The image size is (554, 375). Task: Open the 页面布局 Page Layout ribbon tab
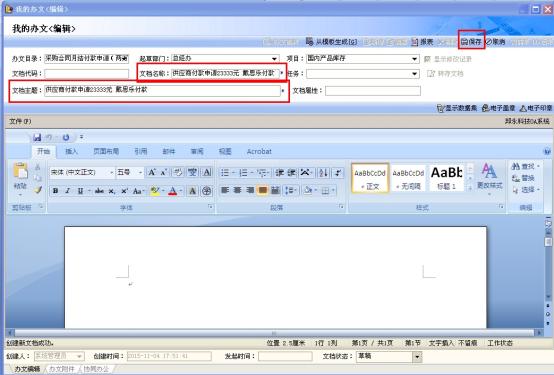106,151
